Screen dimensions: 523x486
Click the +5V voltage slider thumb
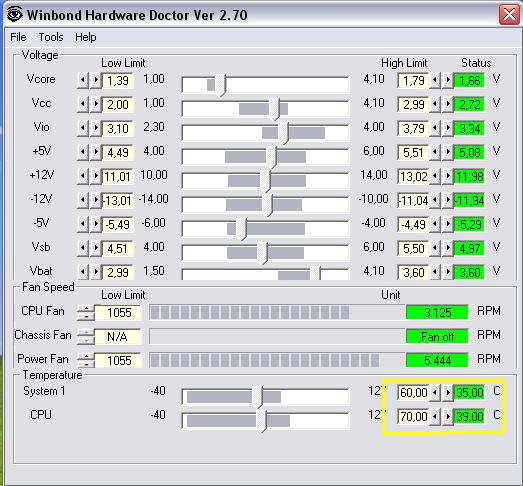point(272,157)
